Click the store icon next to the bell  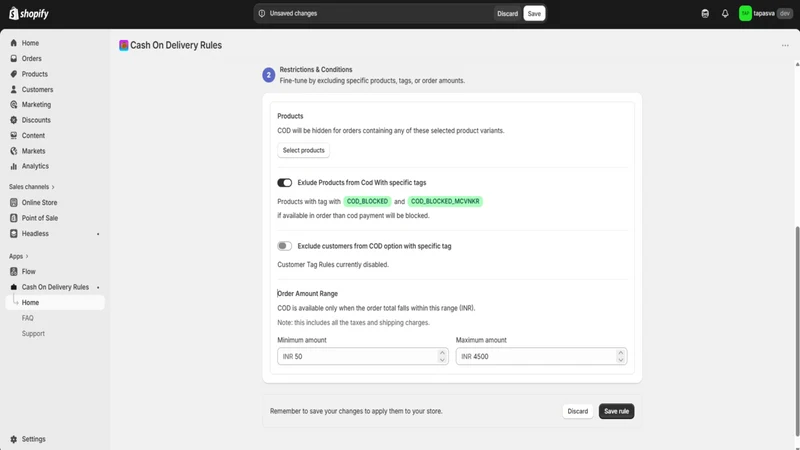pos(705,14)
